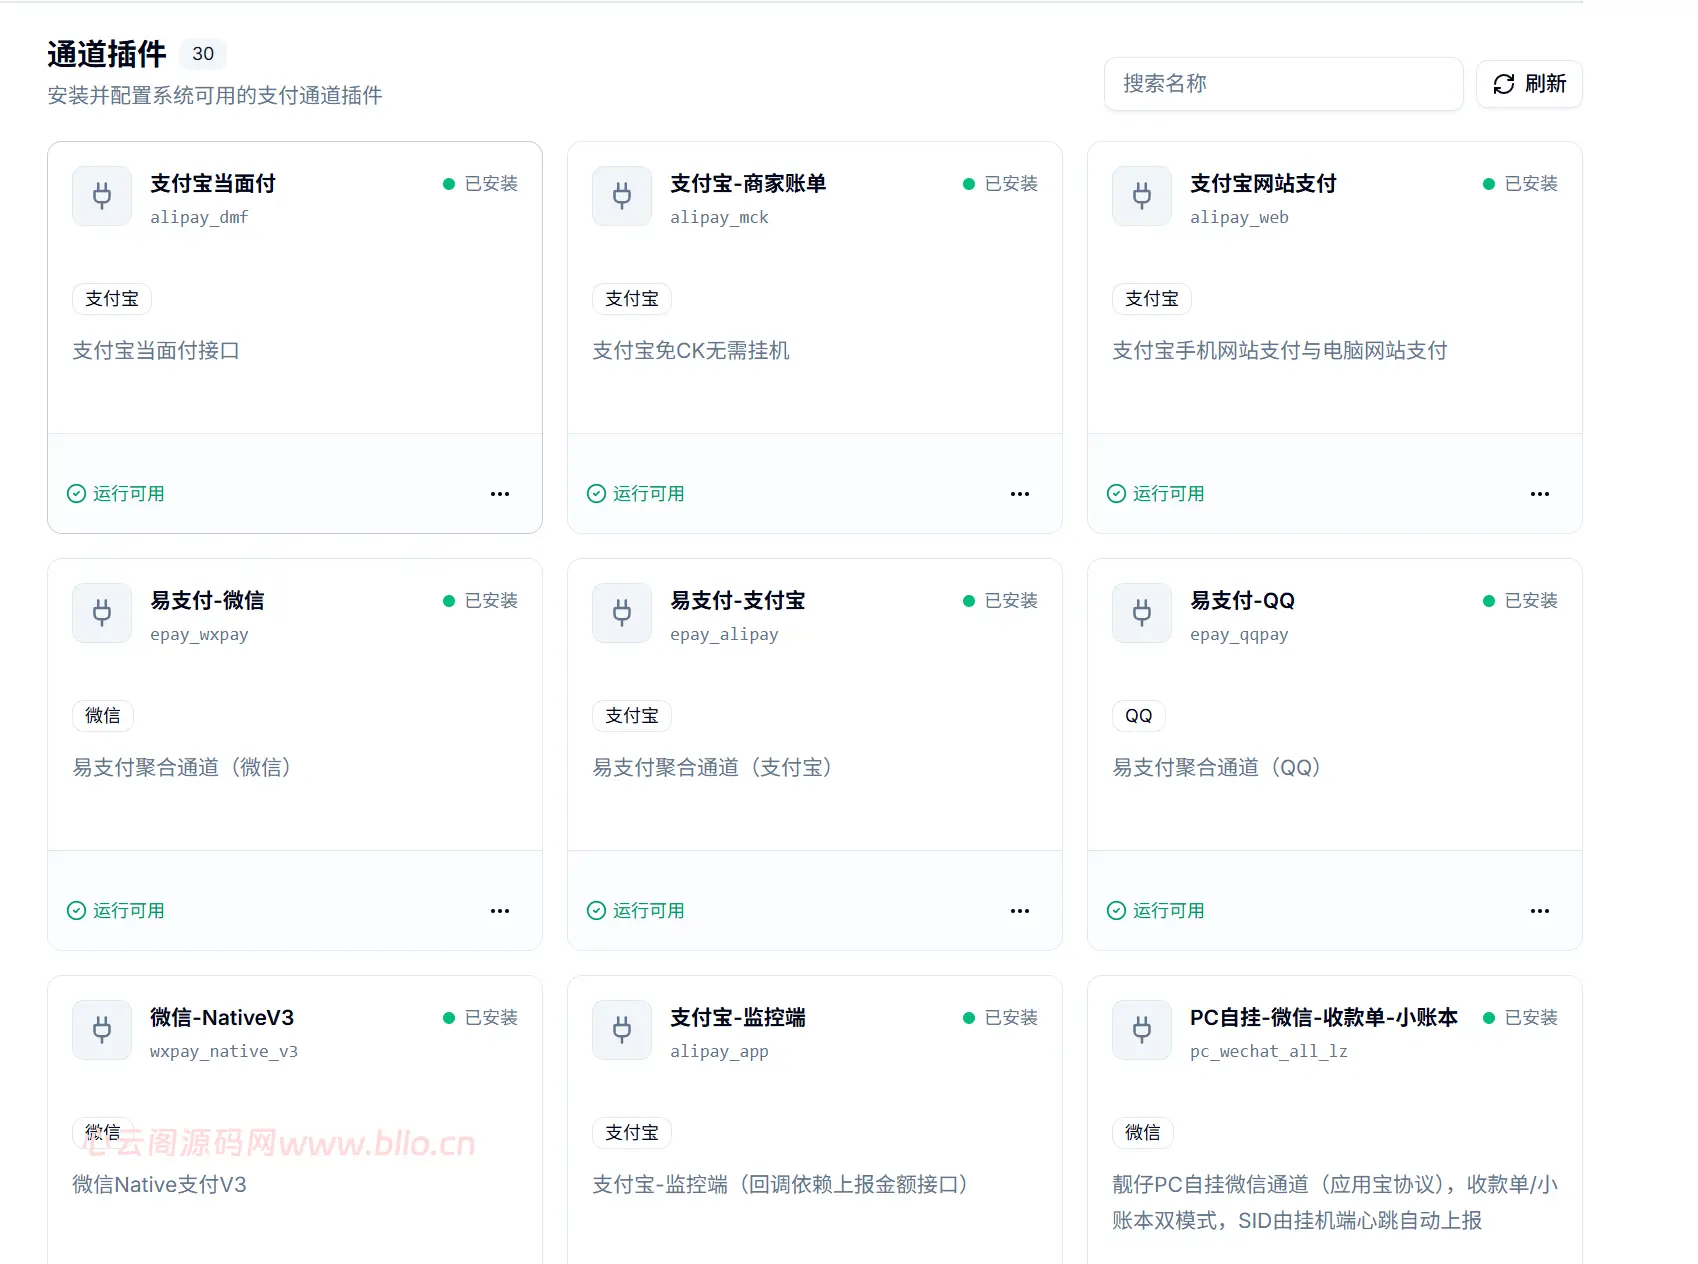This screenshot has height=1264, width=1698.
Task: Click the identifier alipay_web
Action: (x=1239, y=218)
